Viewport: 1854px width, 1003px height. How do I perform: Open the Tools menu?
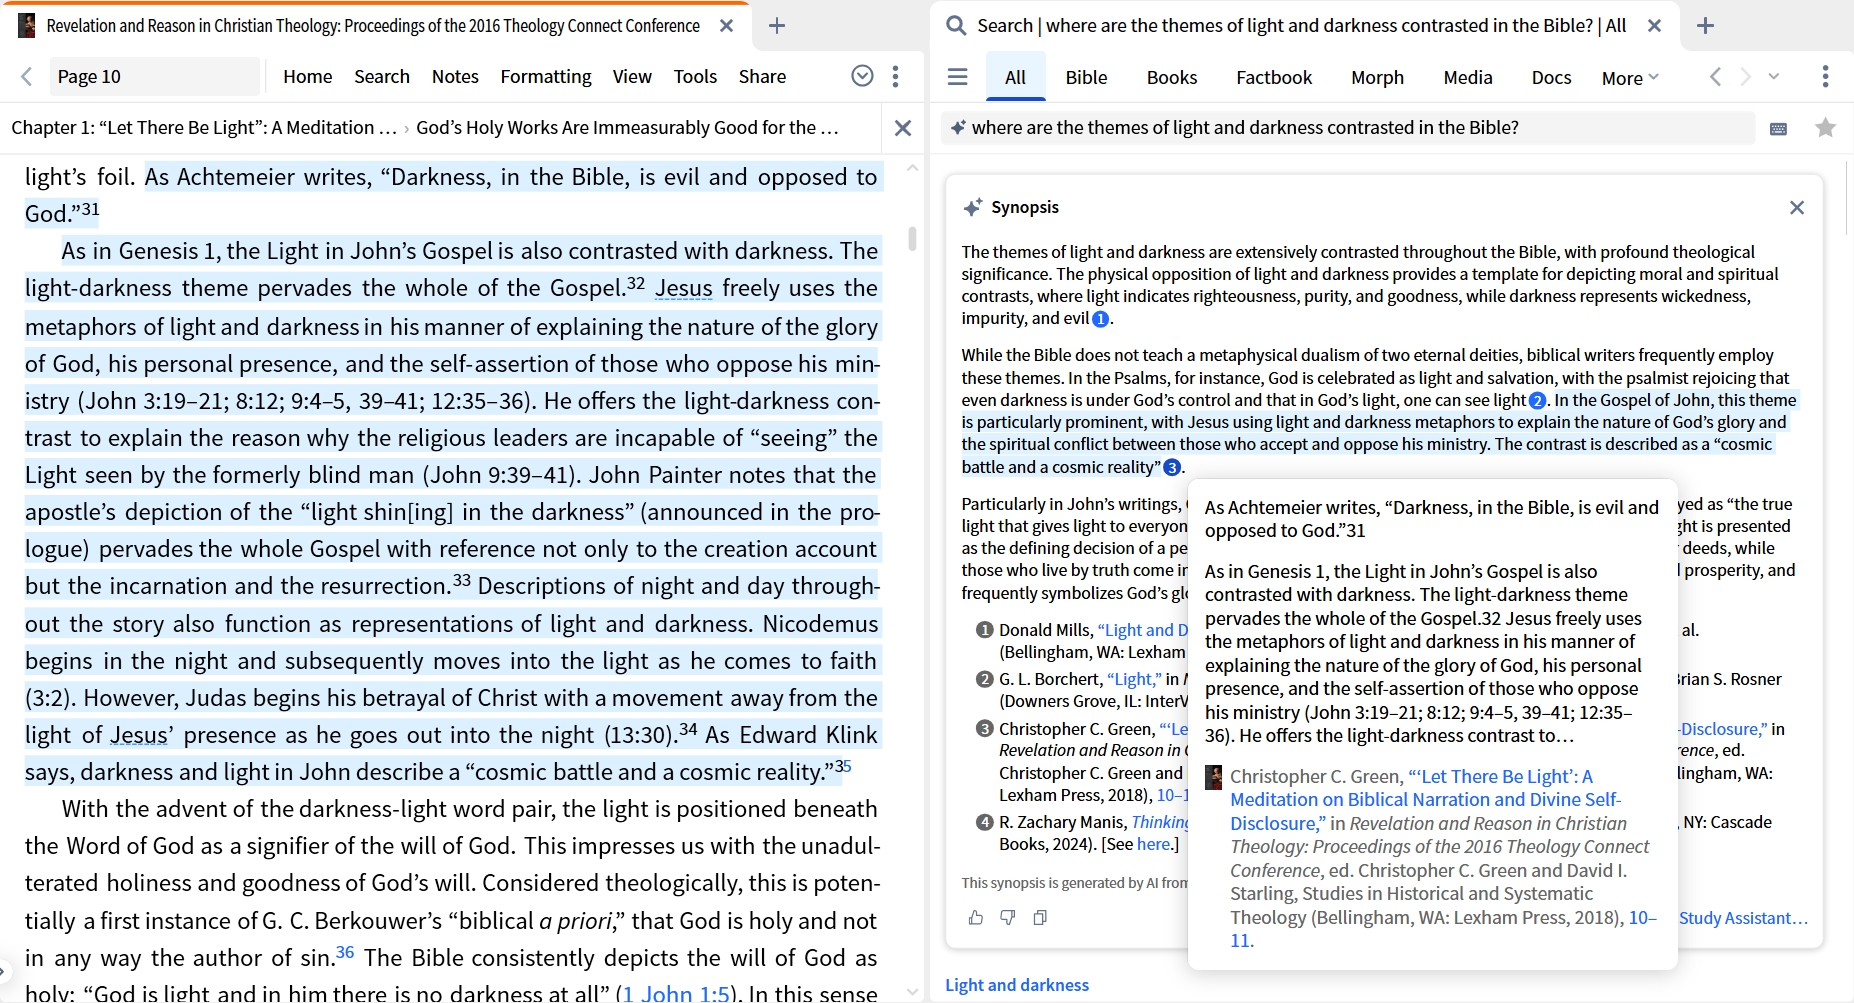[x=695, y=76]
